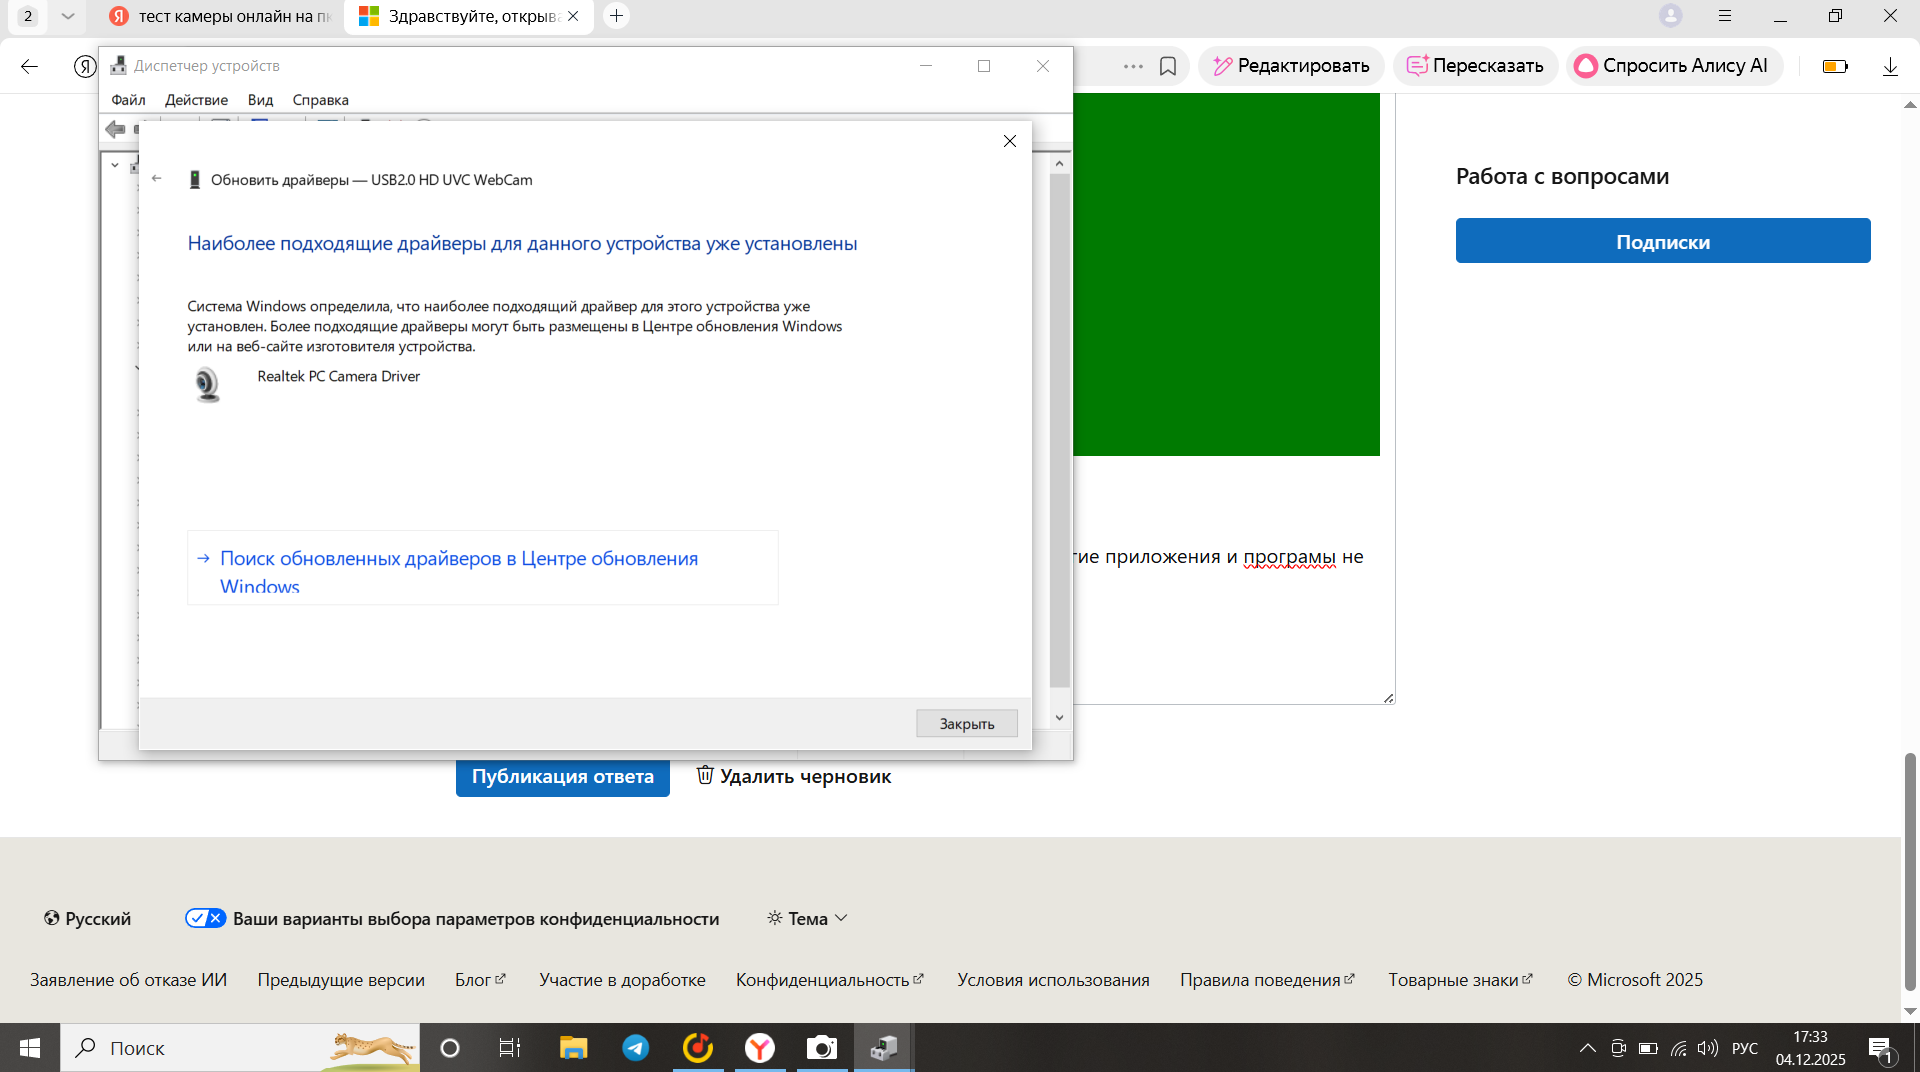The width and height of the screenshot is (1920, 1072).
Task: Open privacy choices toggle link
Action: (452, 919)
